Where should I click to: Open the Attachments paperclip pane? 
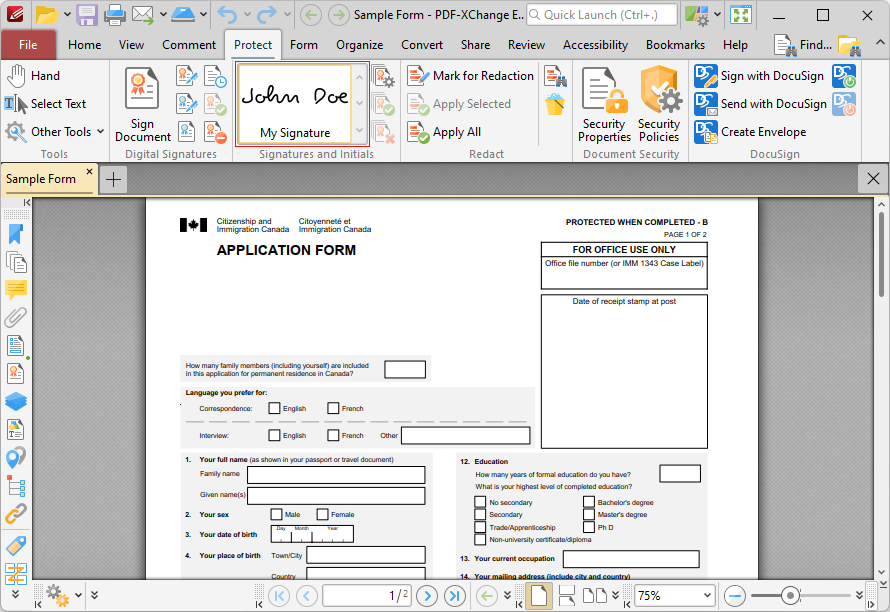(16, 317)
